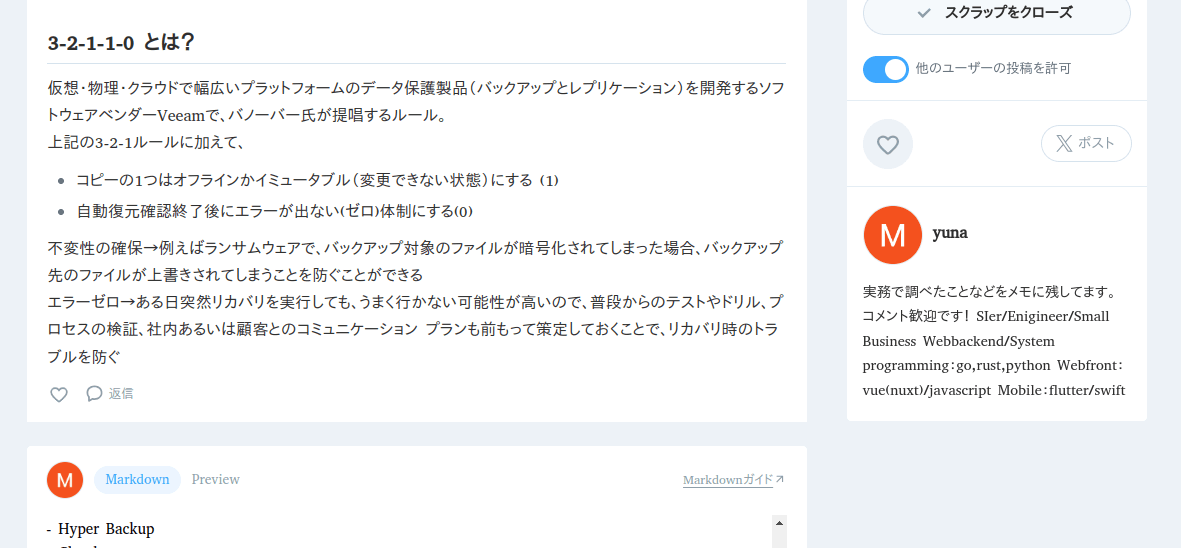
Task: Click the スクラップをクローズ button
Action: tap(996, 14)
